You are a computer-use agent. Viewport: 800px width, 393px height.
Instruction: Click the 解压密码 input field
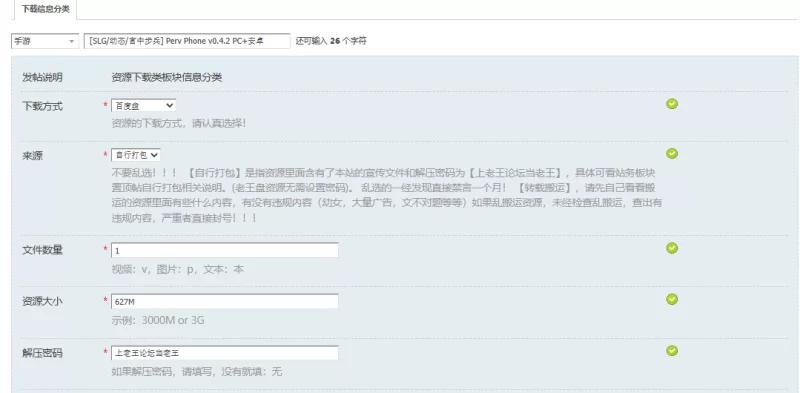pos(224,353)
